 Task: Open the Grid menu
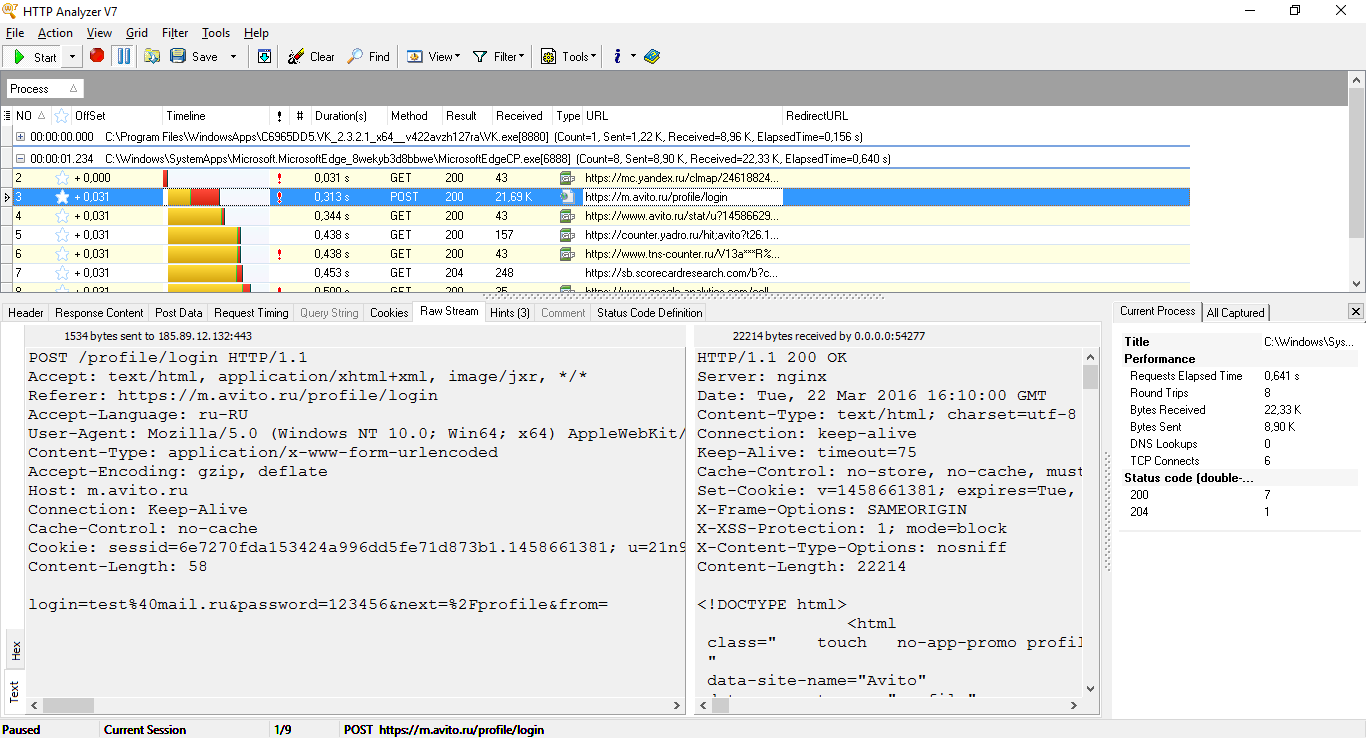137,33
